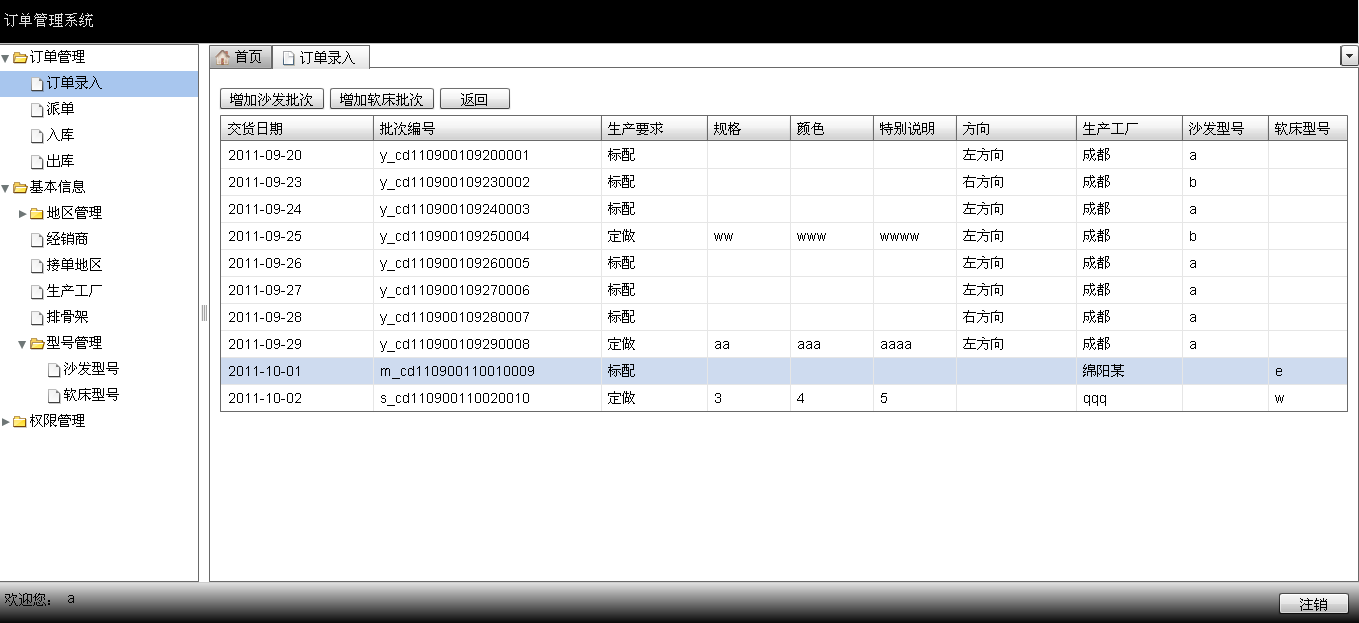Click the page icon beside 入库
The image size is (1359, 623).
coord(37,135)
